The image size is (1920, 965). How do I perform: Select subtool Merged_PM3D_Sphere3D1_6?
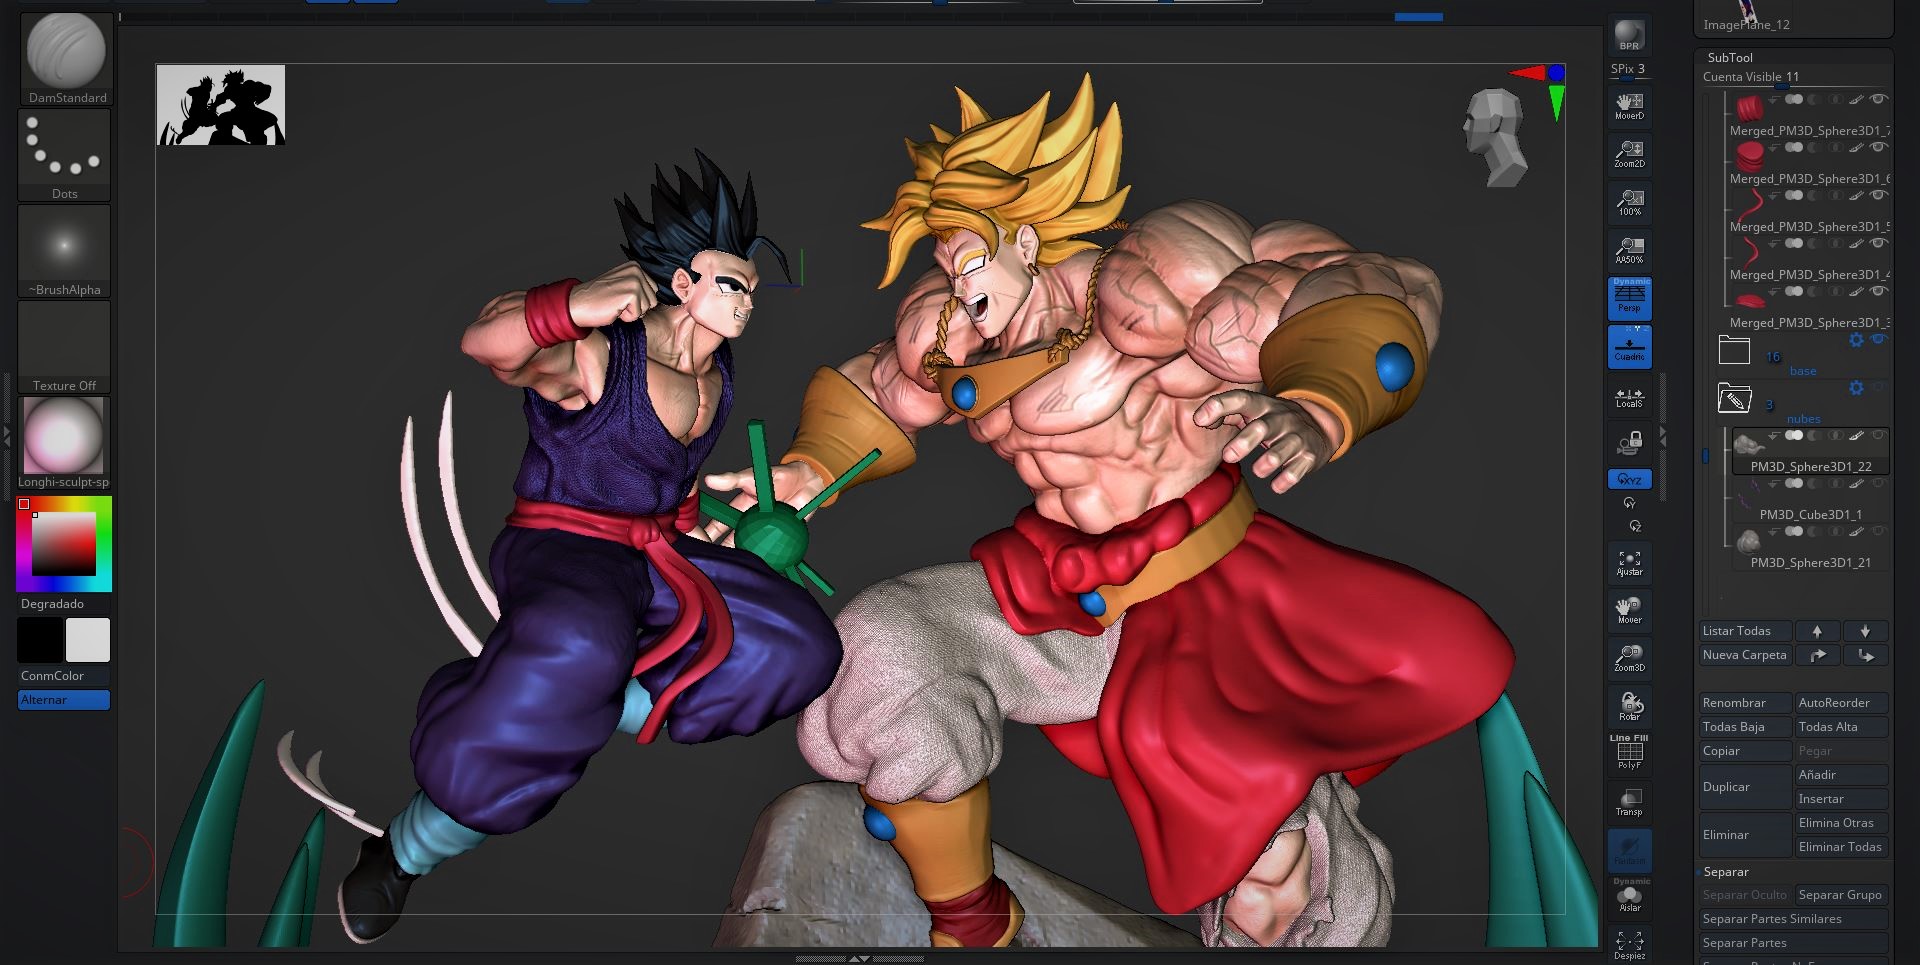pos(1811,163)
